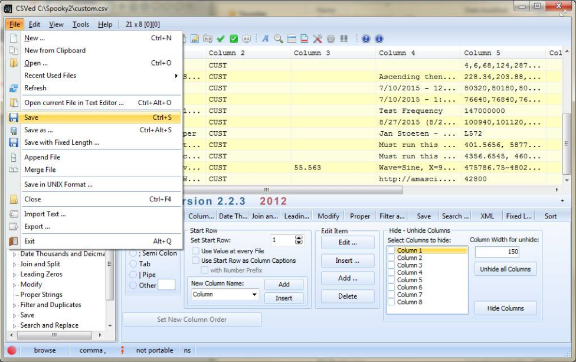Click the floppy disk icon beside Save

[x=14, y=118]
